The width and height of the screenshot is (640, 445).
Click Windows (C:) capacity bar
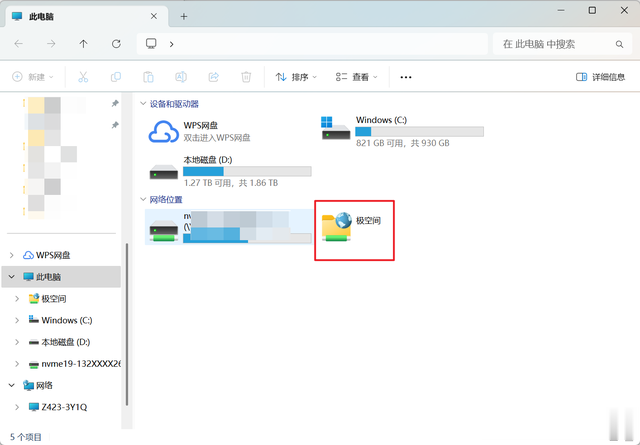[x=420, y=131]
